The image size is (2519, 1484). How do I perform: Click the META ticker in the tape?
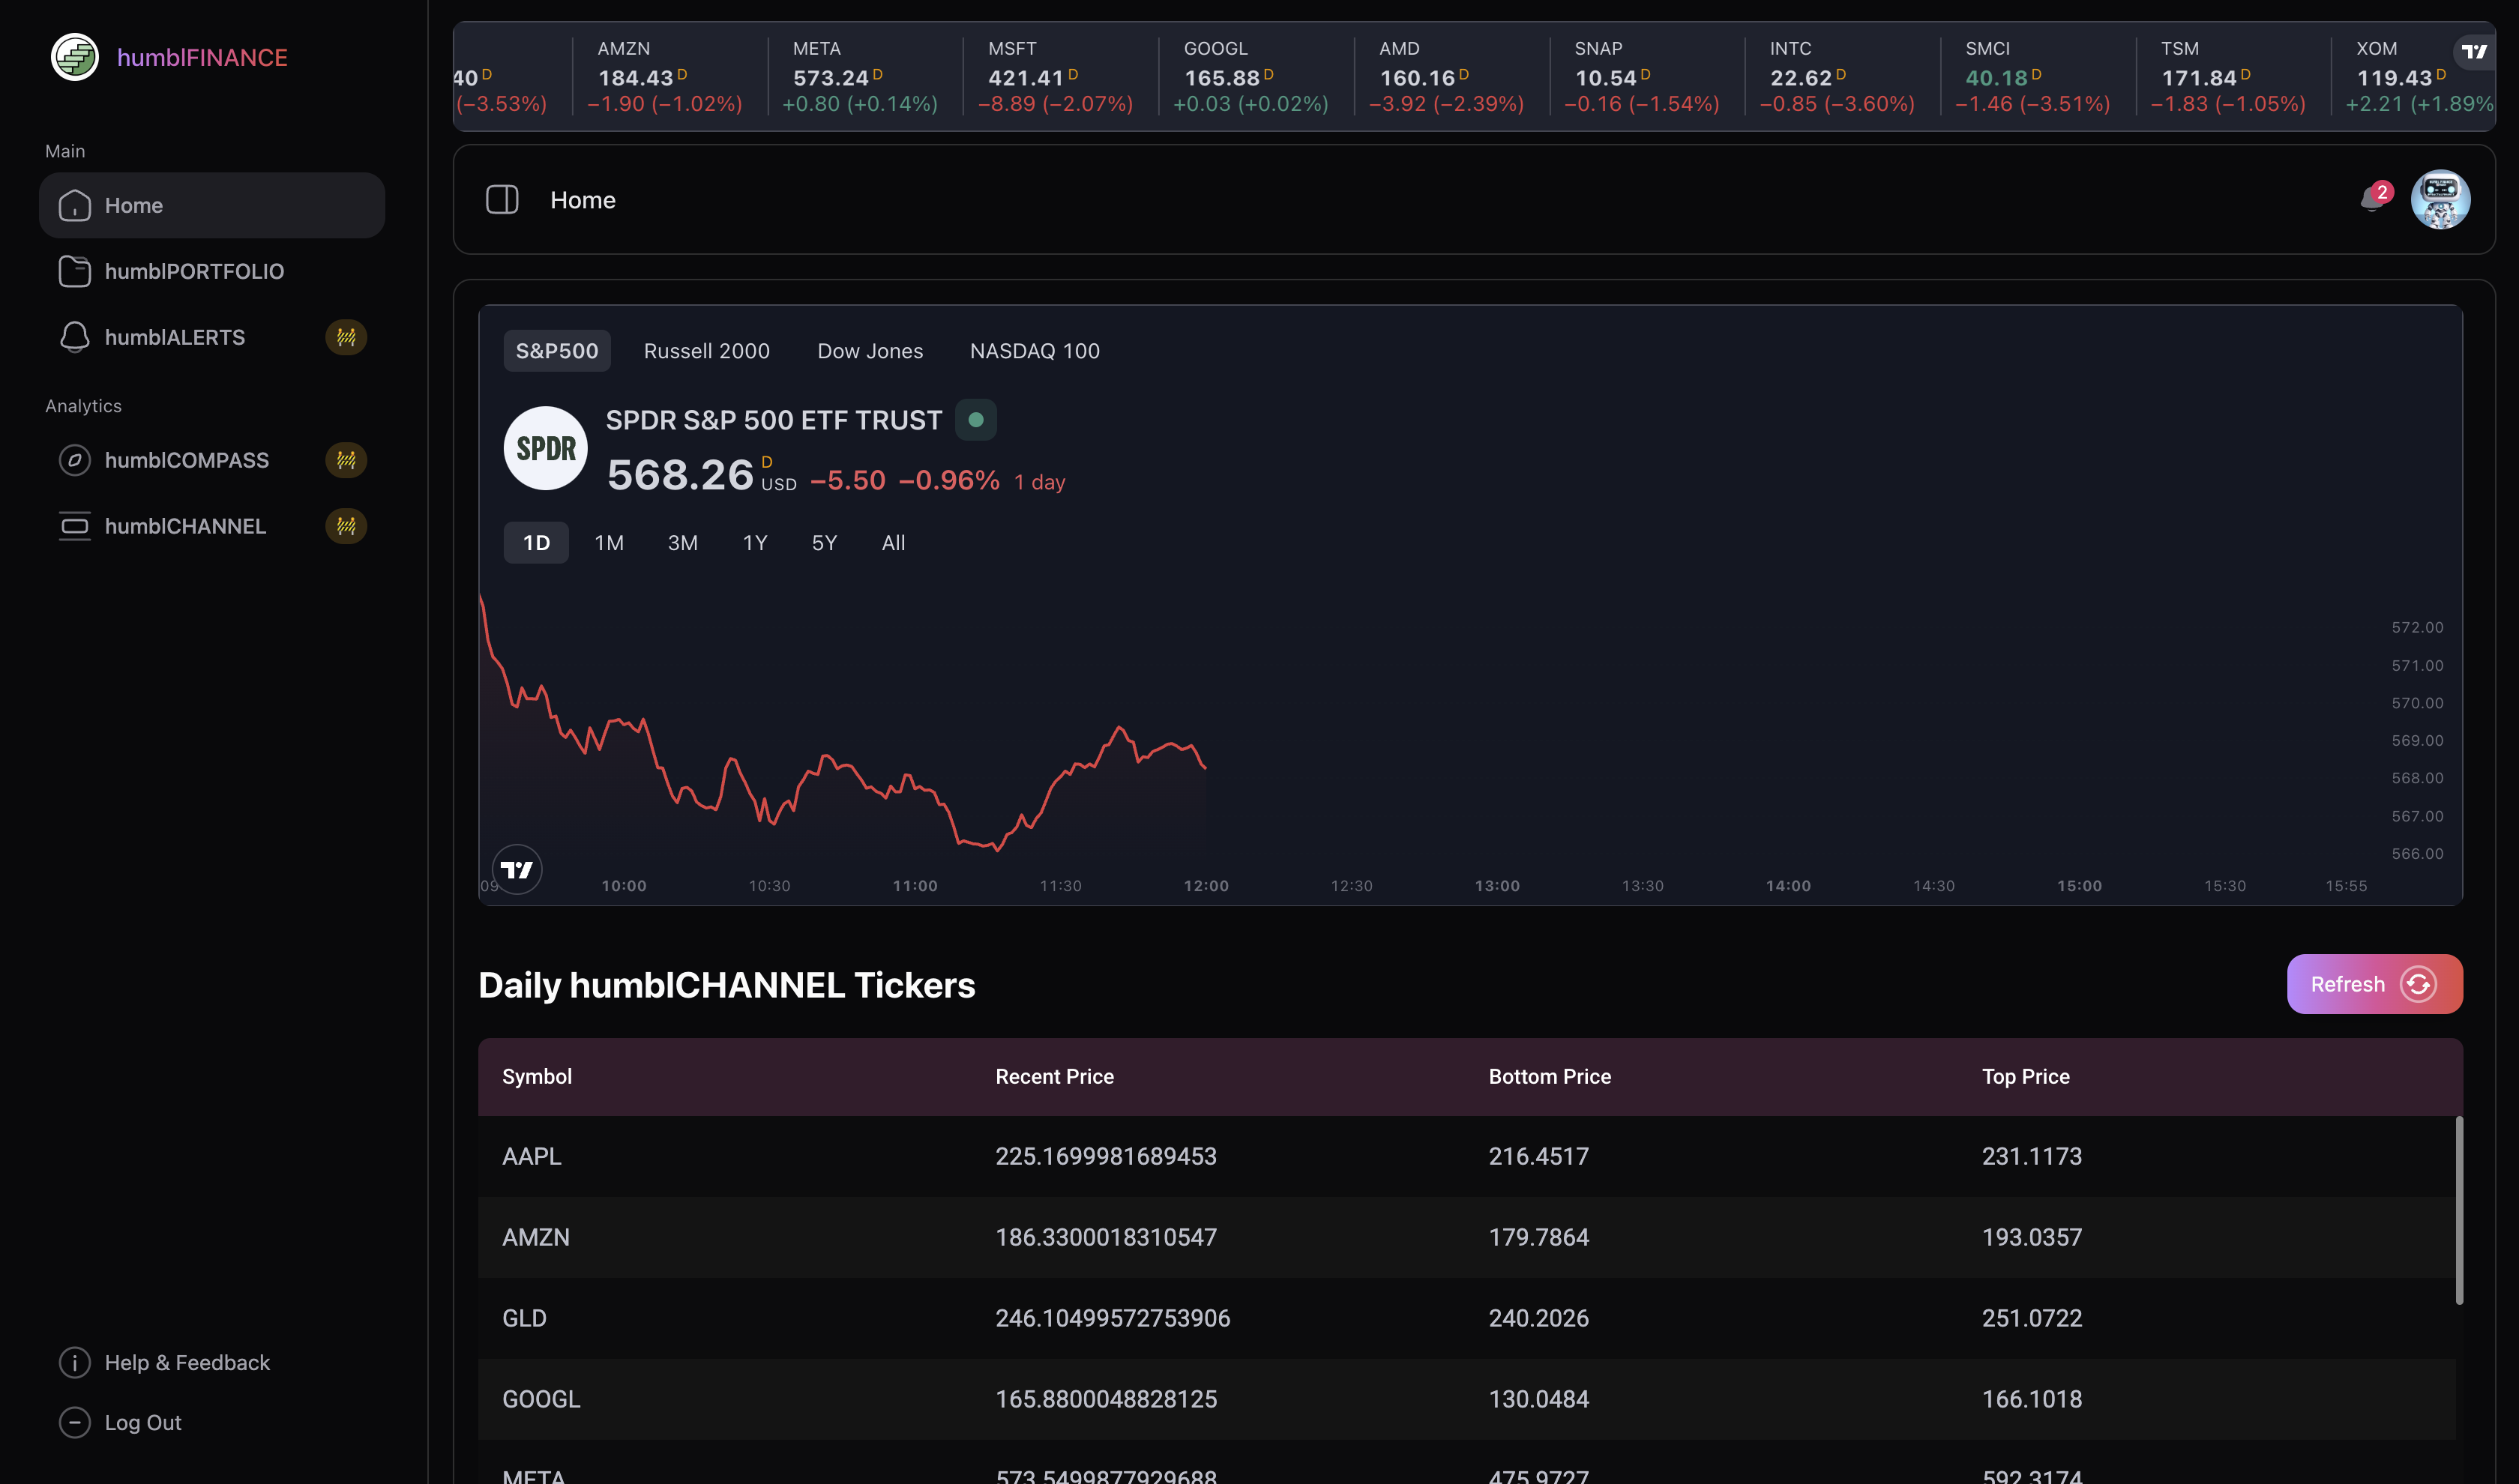click(864, 76)
